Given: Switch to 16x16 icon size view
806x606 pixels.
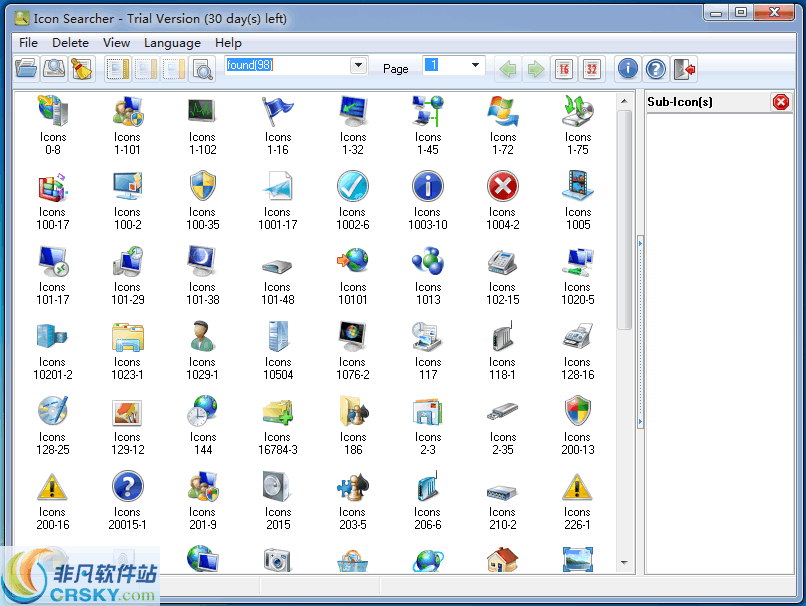Looking at the screenshot, I should coord(562,68).
